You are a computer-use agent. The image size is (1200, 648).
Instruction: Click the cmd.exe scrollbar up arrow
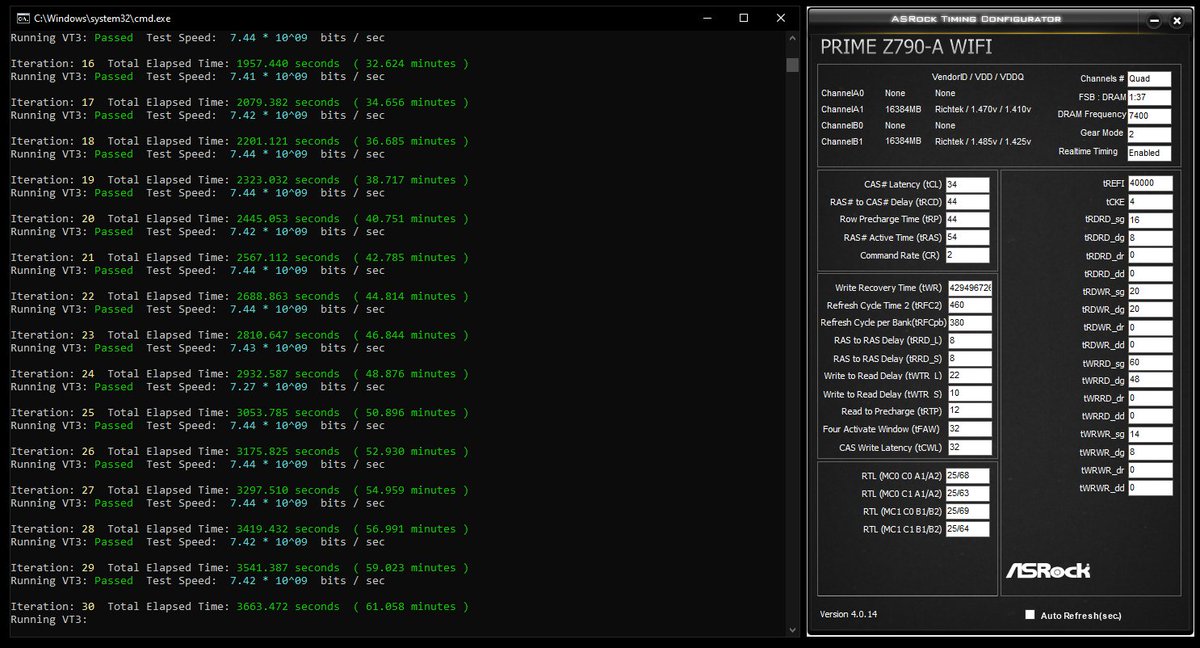coord(792,40)
